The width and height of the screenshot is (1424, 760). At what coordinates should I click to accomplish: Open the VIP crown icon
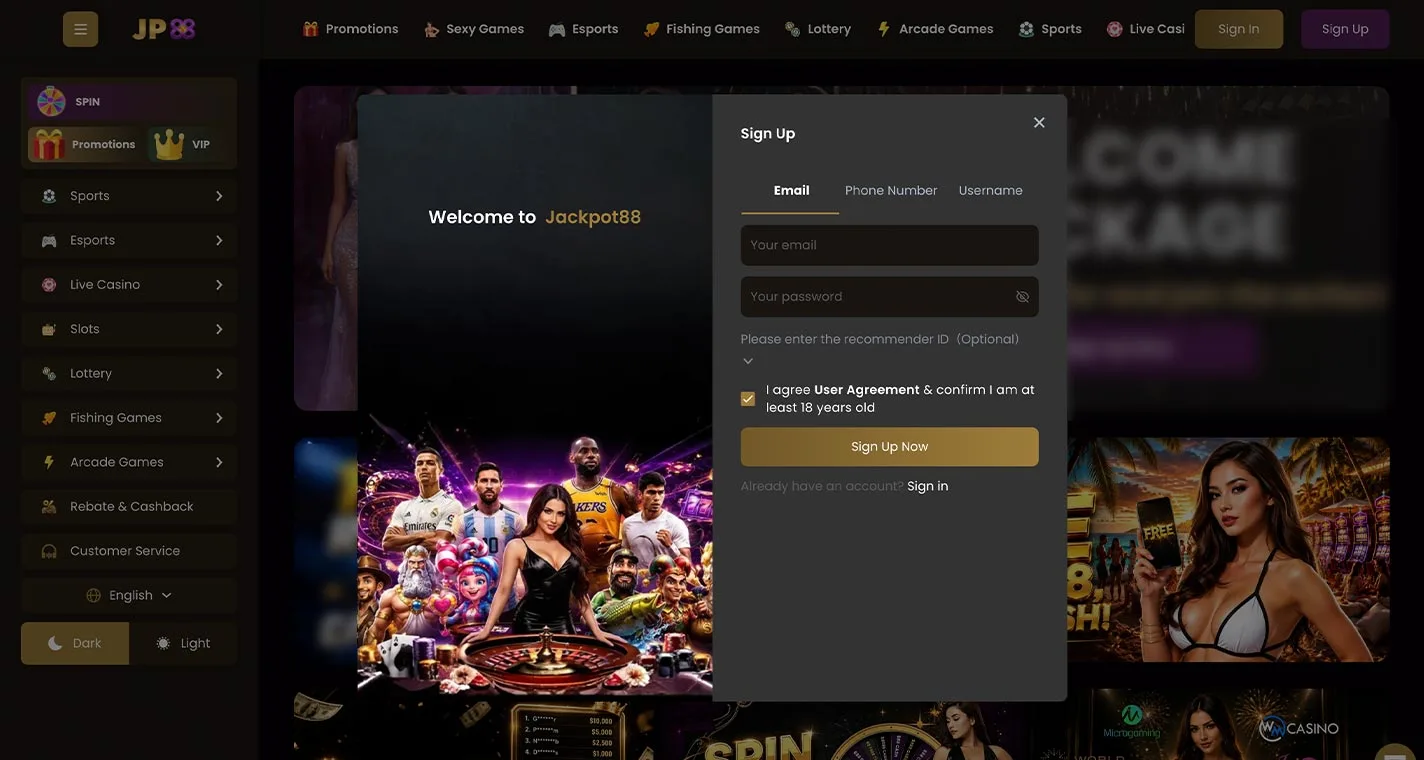point(169,144)
